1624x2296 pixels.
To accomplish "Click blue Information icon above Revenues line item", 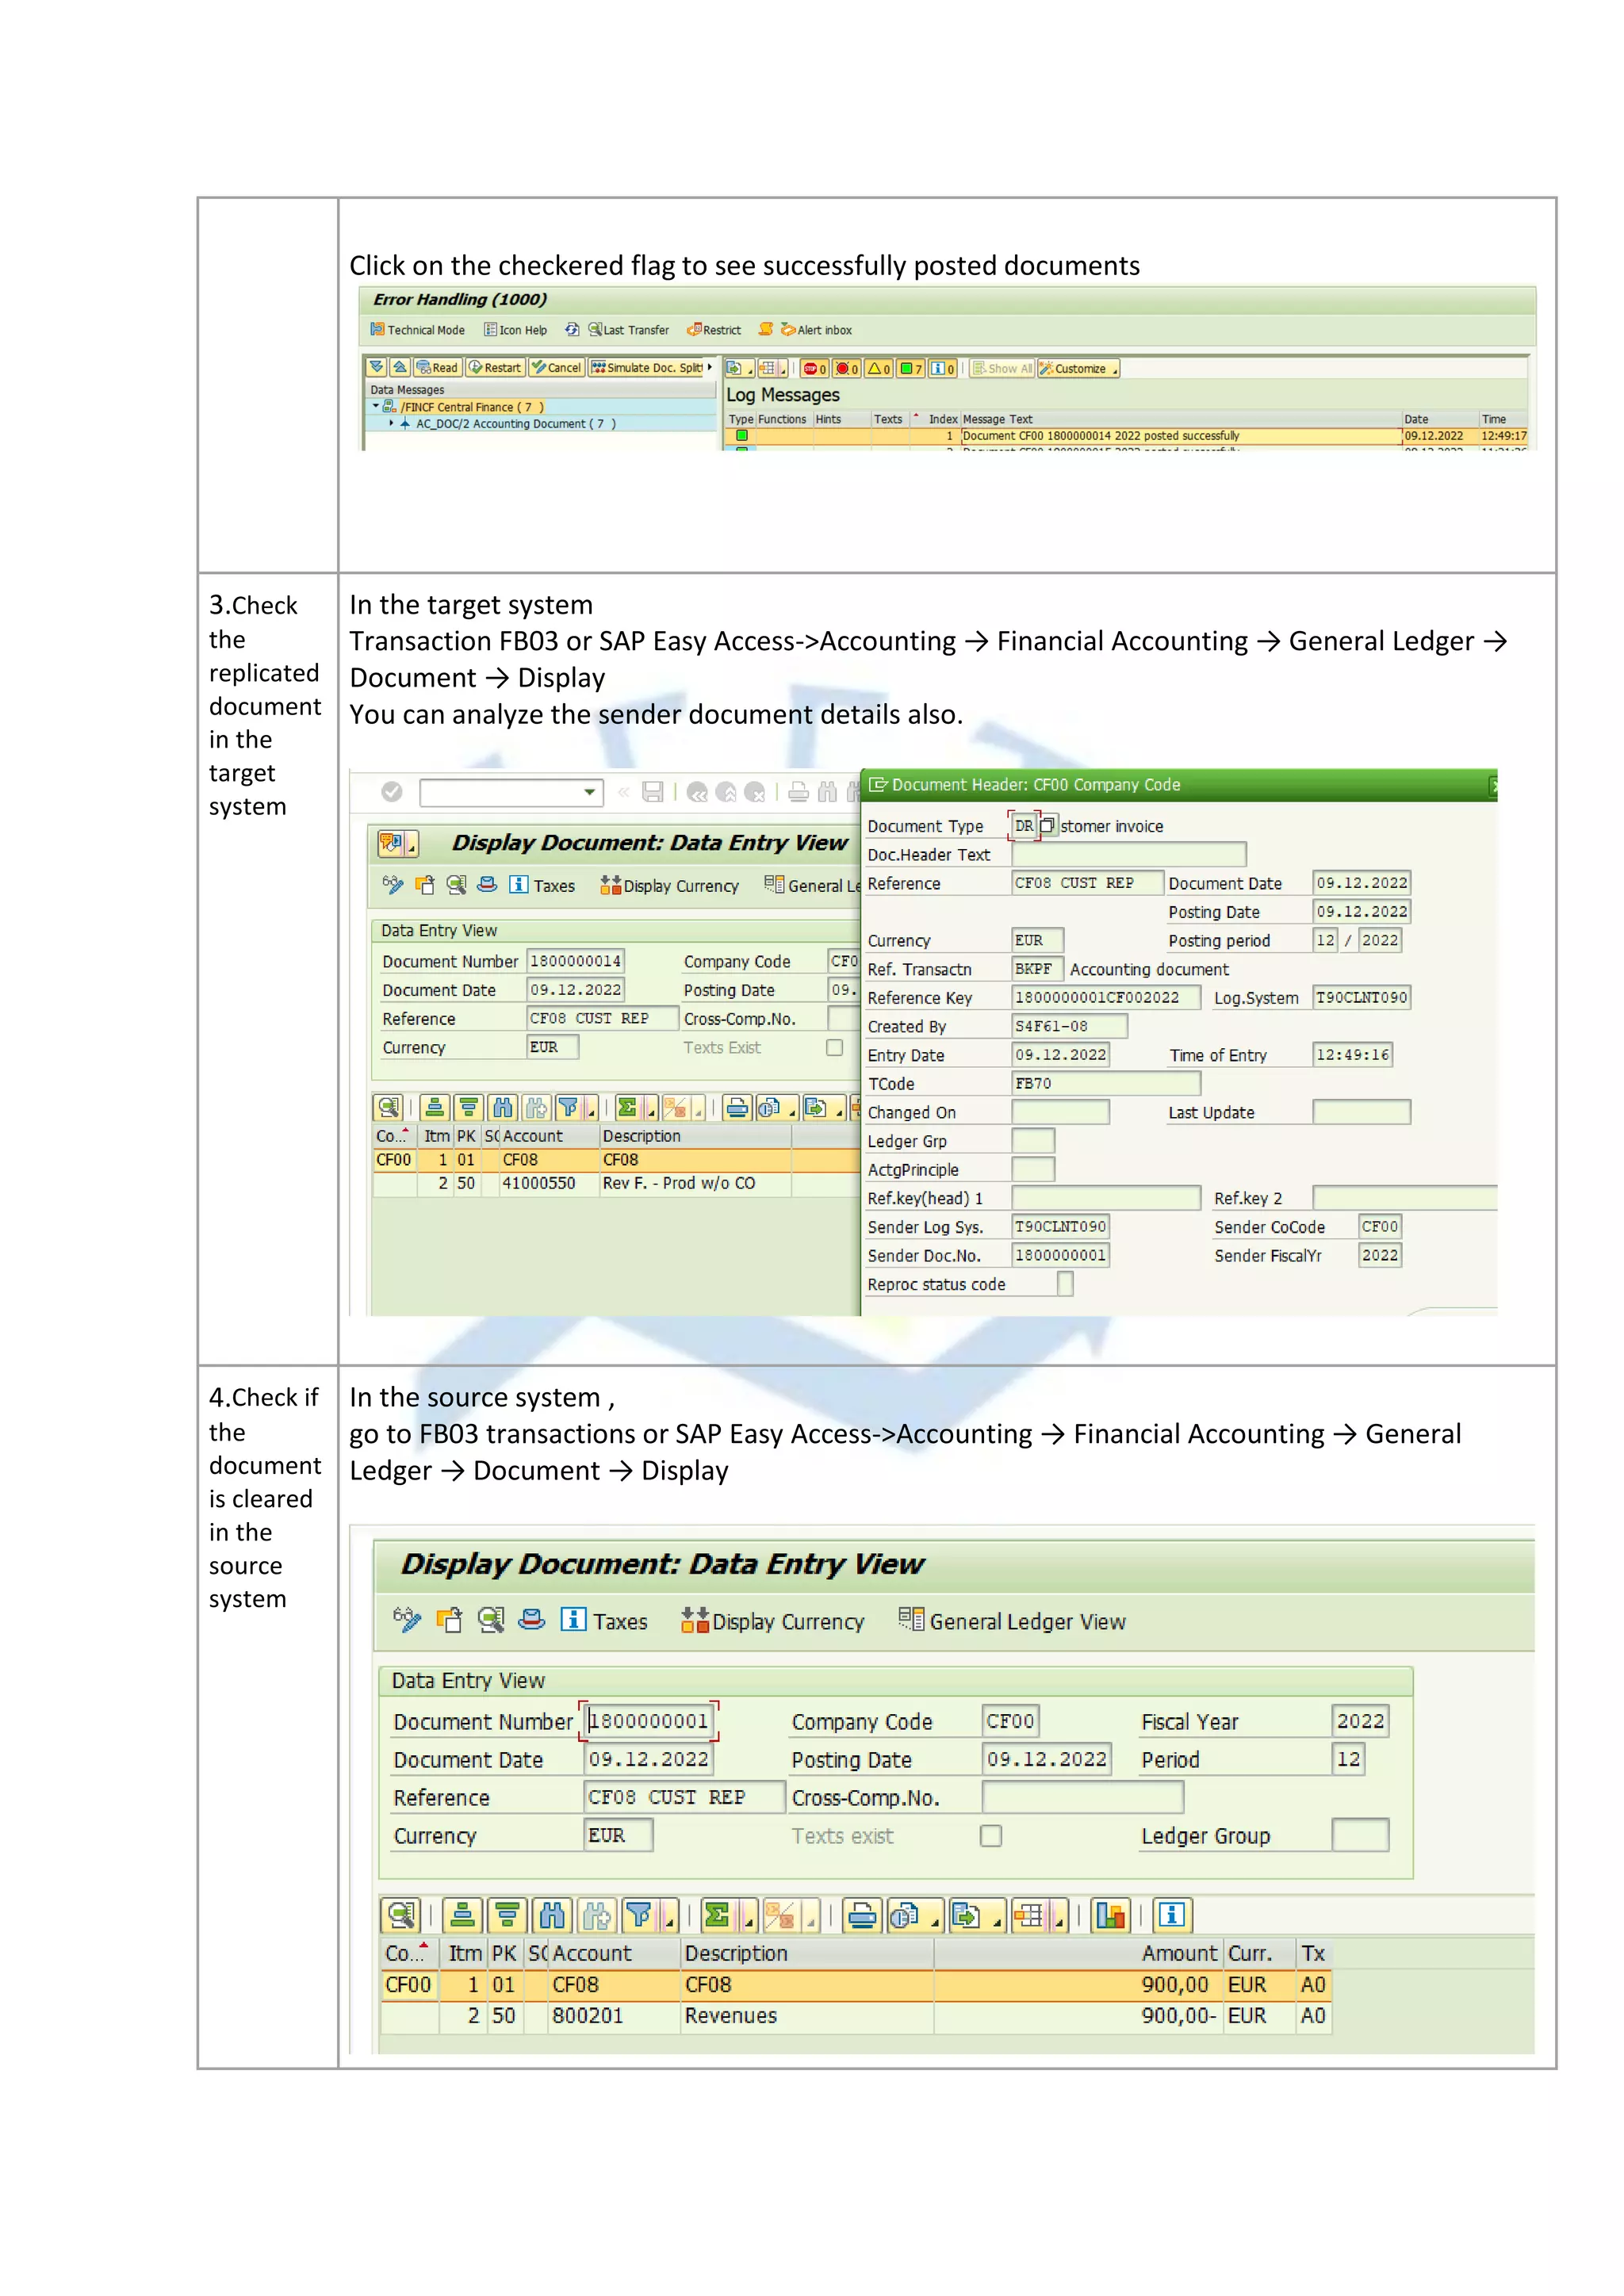I will click(x=1172, y=1915).
